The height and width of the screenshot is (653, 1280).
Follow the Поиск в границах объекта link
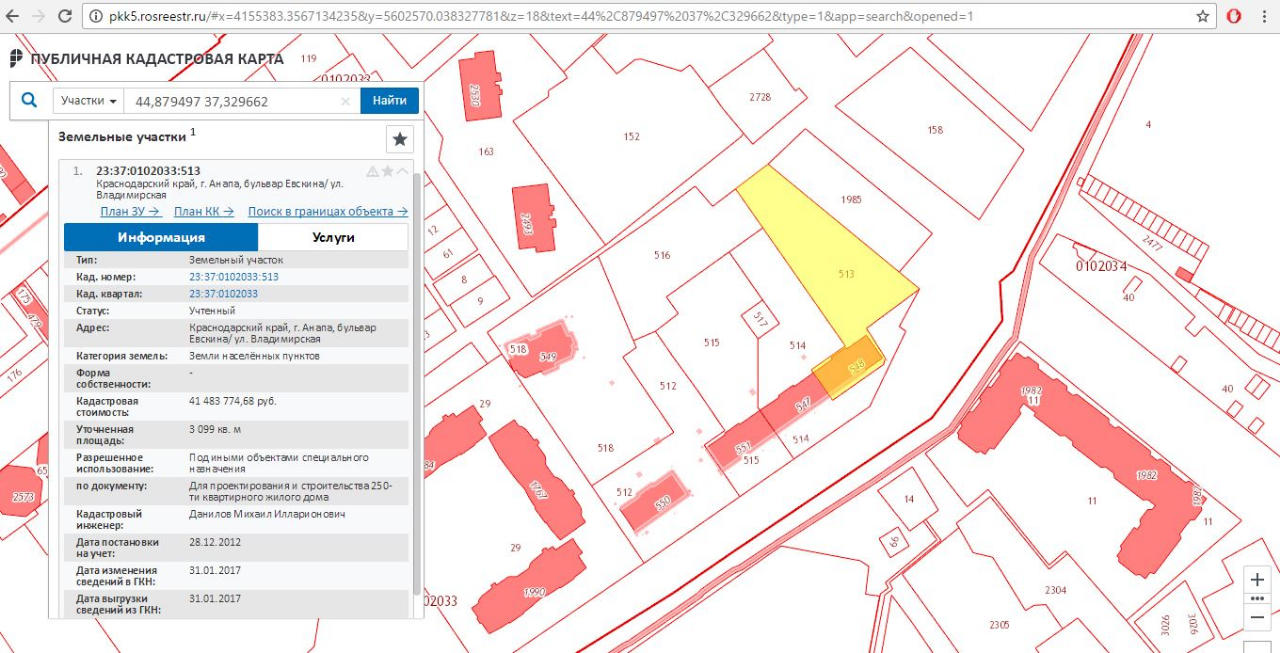327,211
